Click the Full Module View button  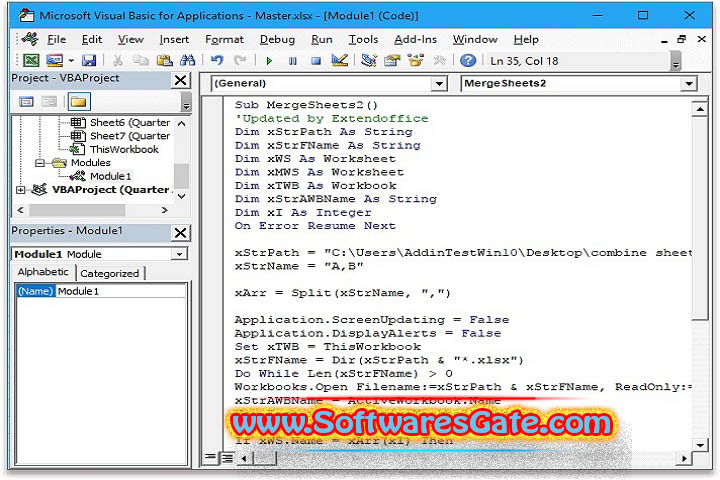click(227, 457)
